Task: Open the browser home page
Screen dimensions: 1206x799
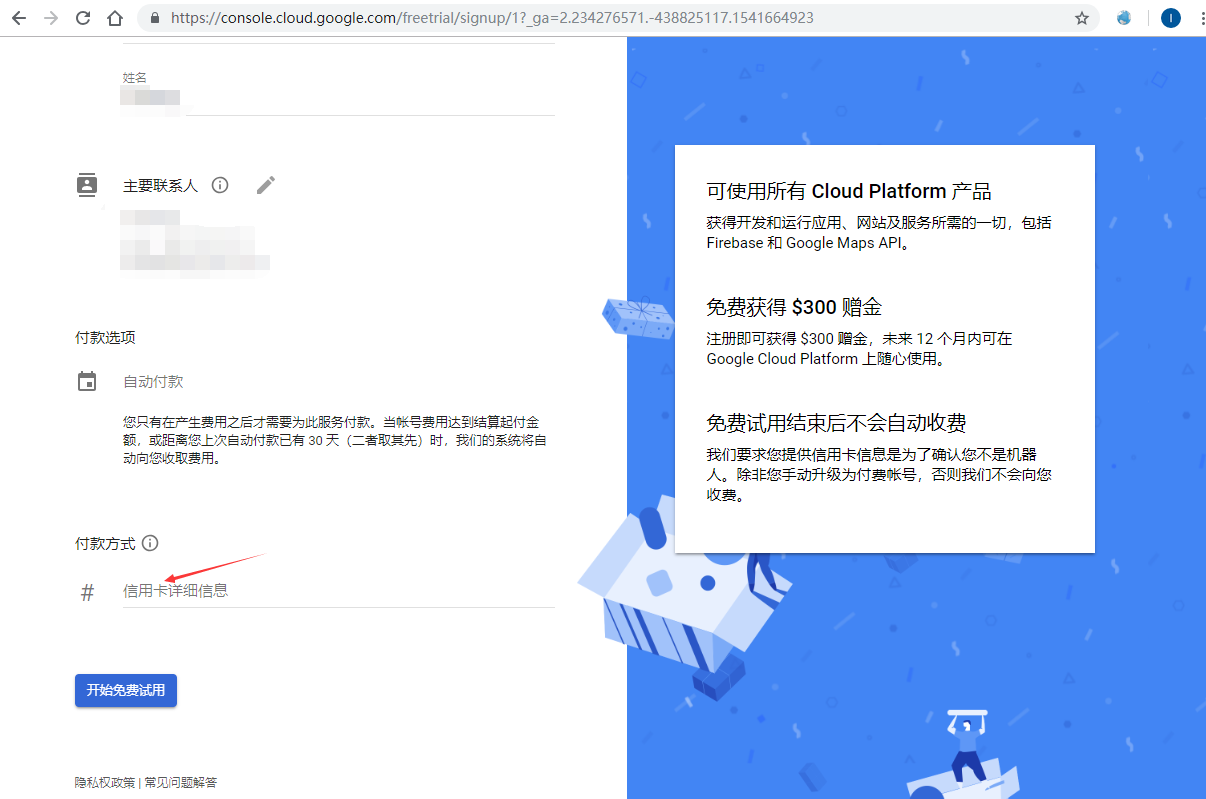Action: 115,18
